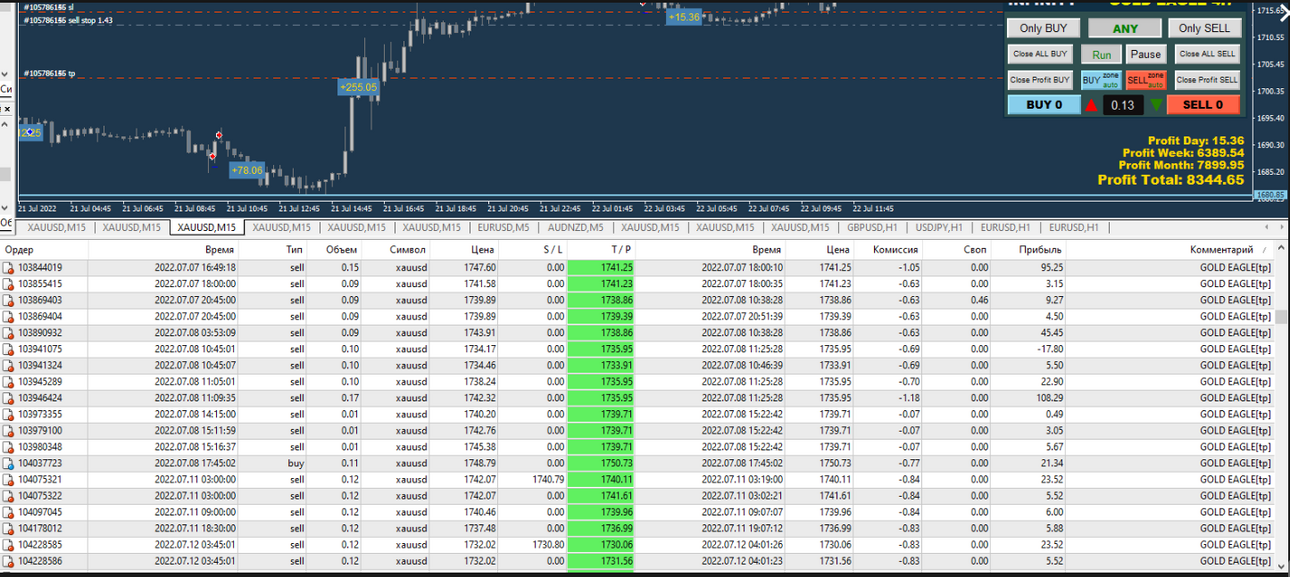Select the Only BUY mode
Screen dimensions: 1290x577
pyautogui.click(x=1043, y=28)
